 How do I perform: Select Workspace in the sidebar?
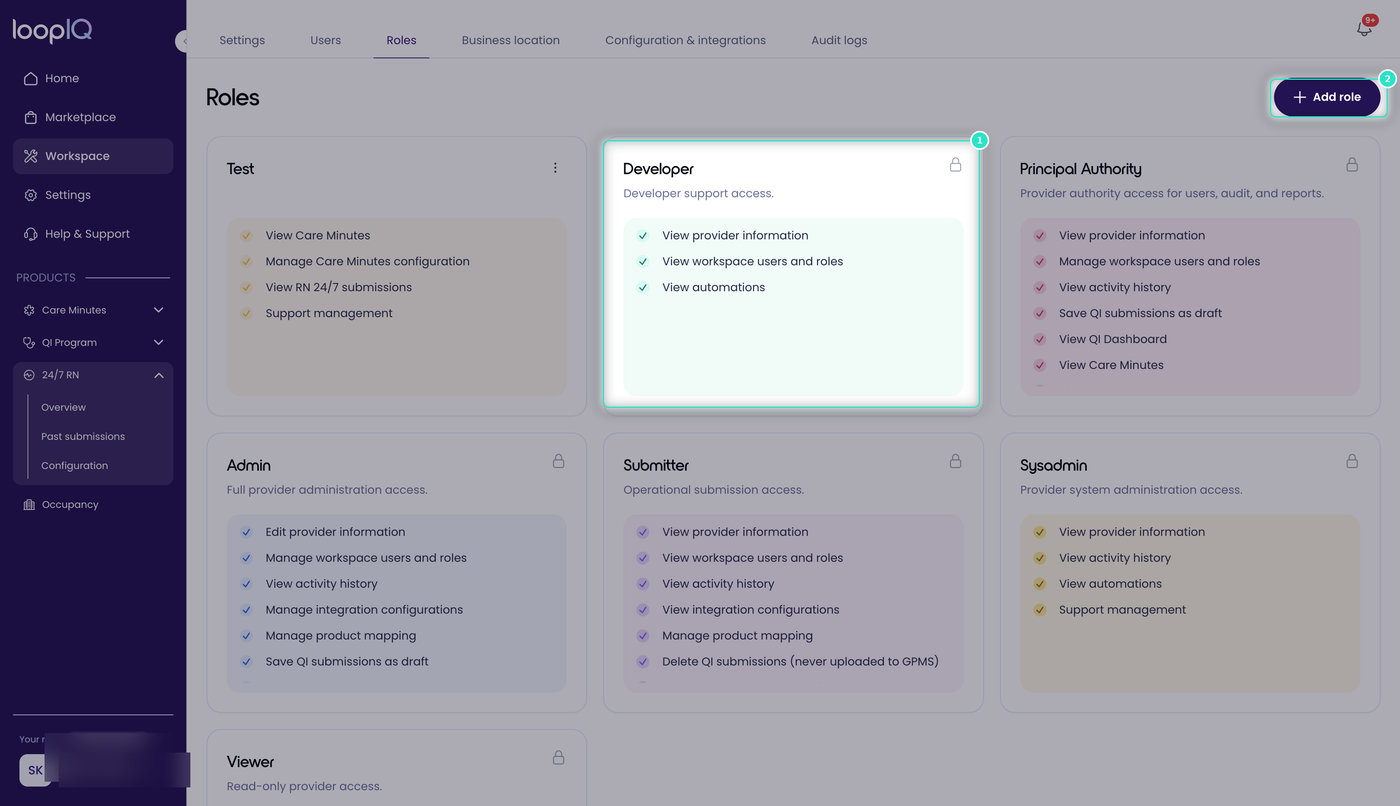click(93, 156)
